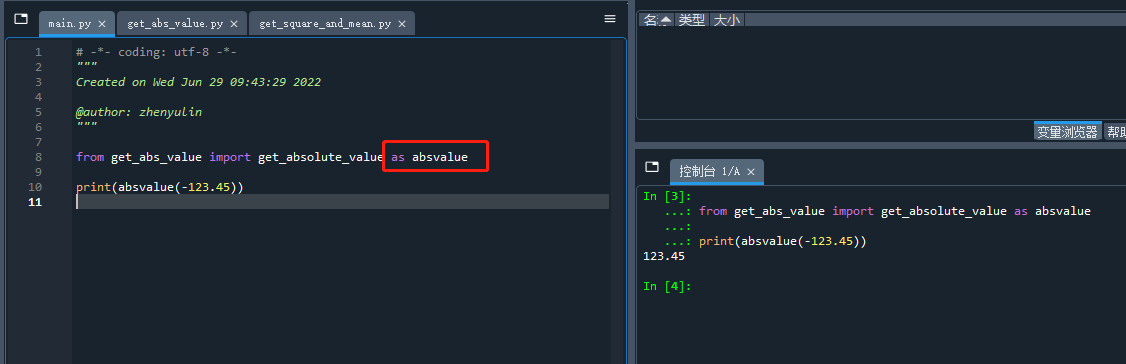
Task: Open the console browse tabs icon
Action: coord(652,167)
